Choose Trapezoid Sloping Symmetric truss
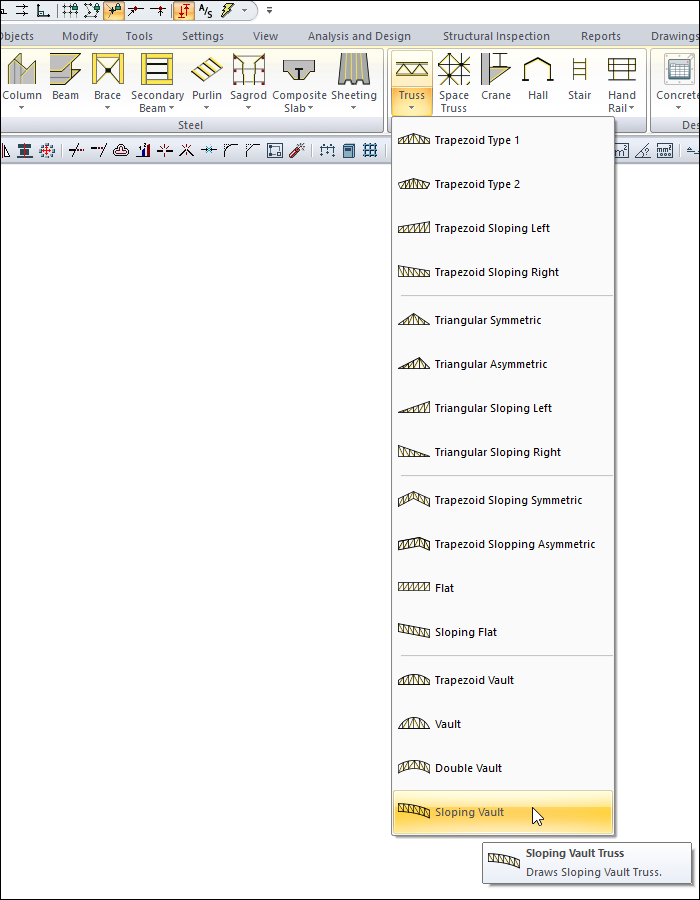 [x=503, y=500]
